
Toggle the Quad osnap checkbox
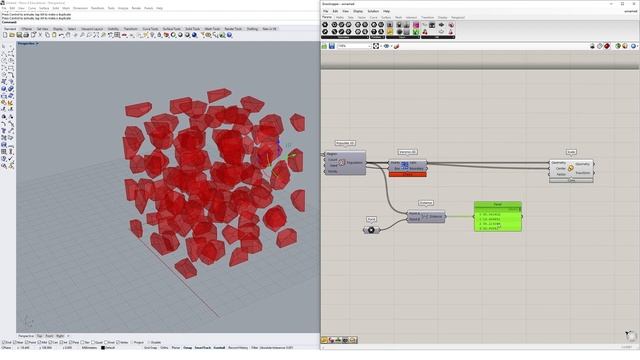pos(93,342)
